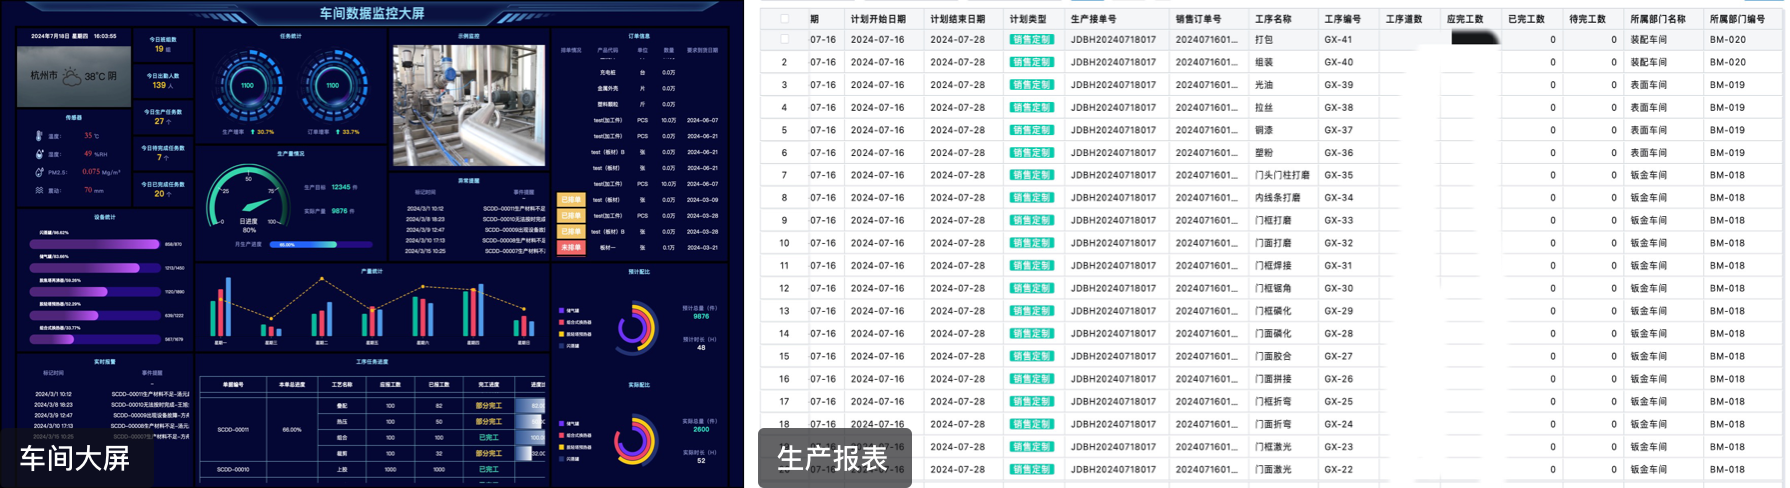Click the 预计总量 9876 value
Viewport: 1790px width, 488px height.
[701, 316]
